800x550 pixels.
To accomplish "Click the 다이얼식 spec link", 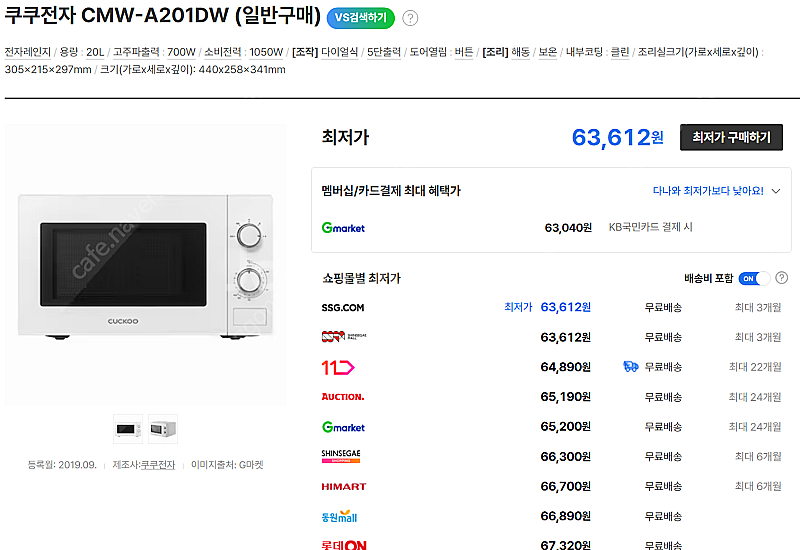I will (x=342, y=52).
